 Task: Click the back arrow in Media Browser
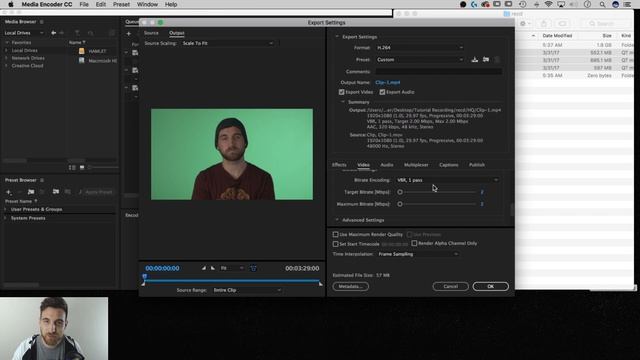53,33
